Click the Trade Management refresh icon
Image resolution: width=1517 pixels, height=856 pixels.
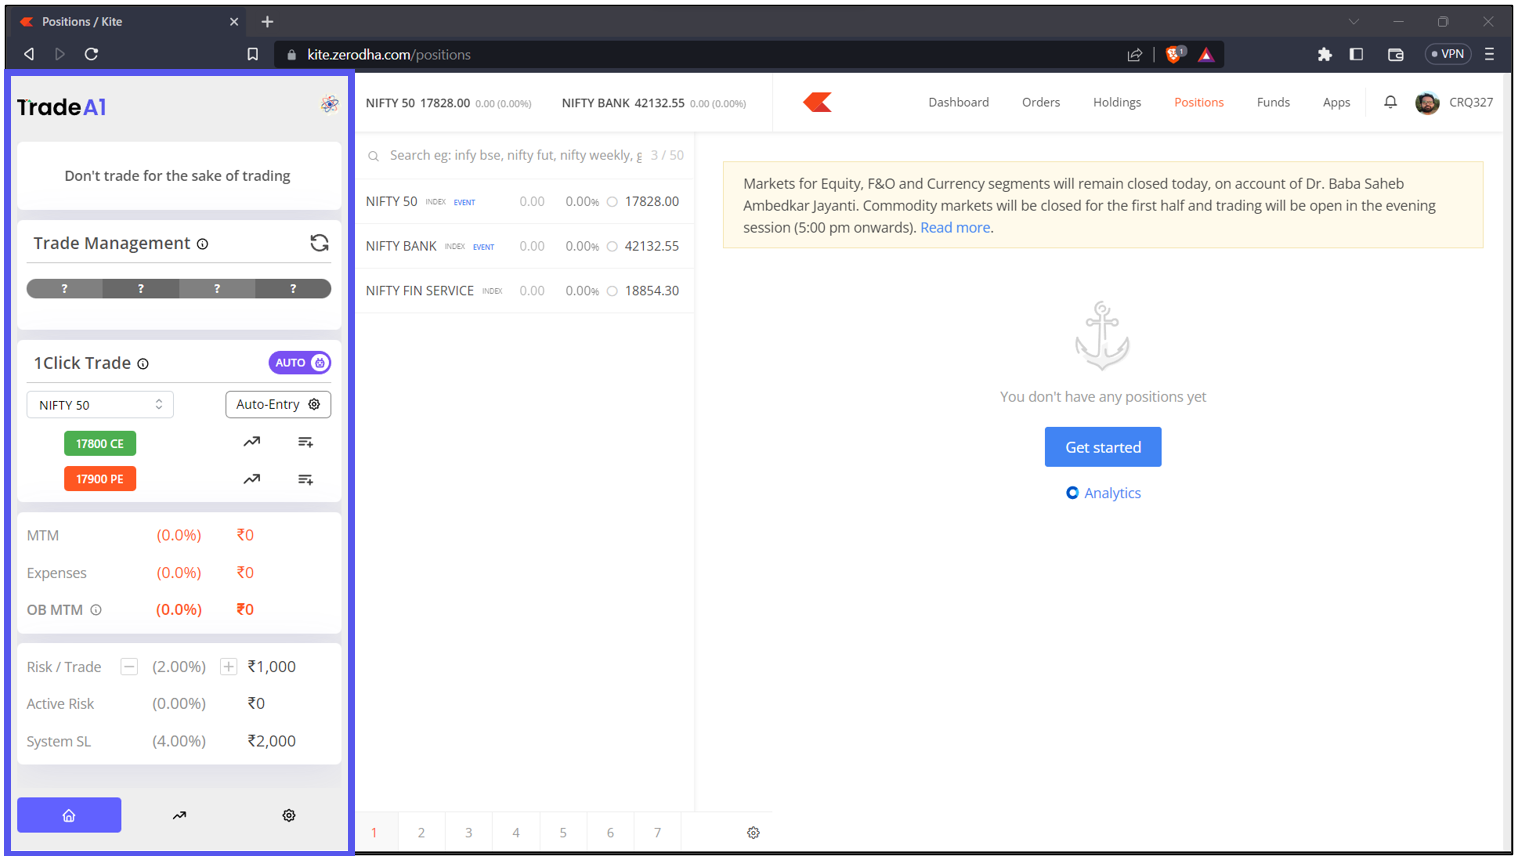(319, 243)
